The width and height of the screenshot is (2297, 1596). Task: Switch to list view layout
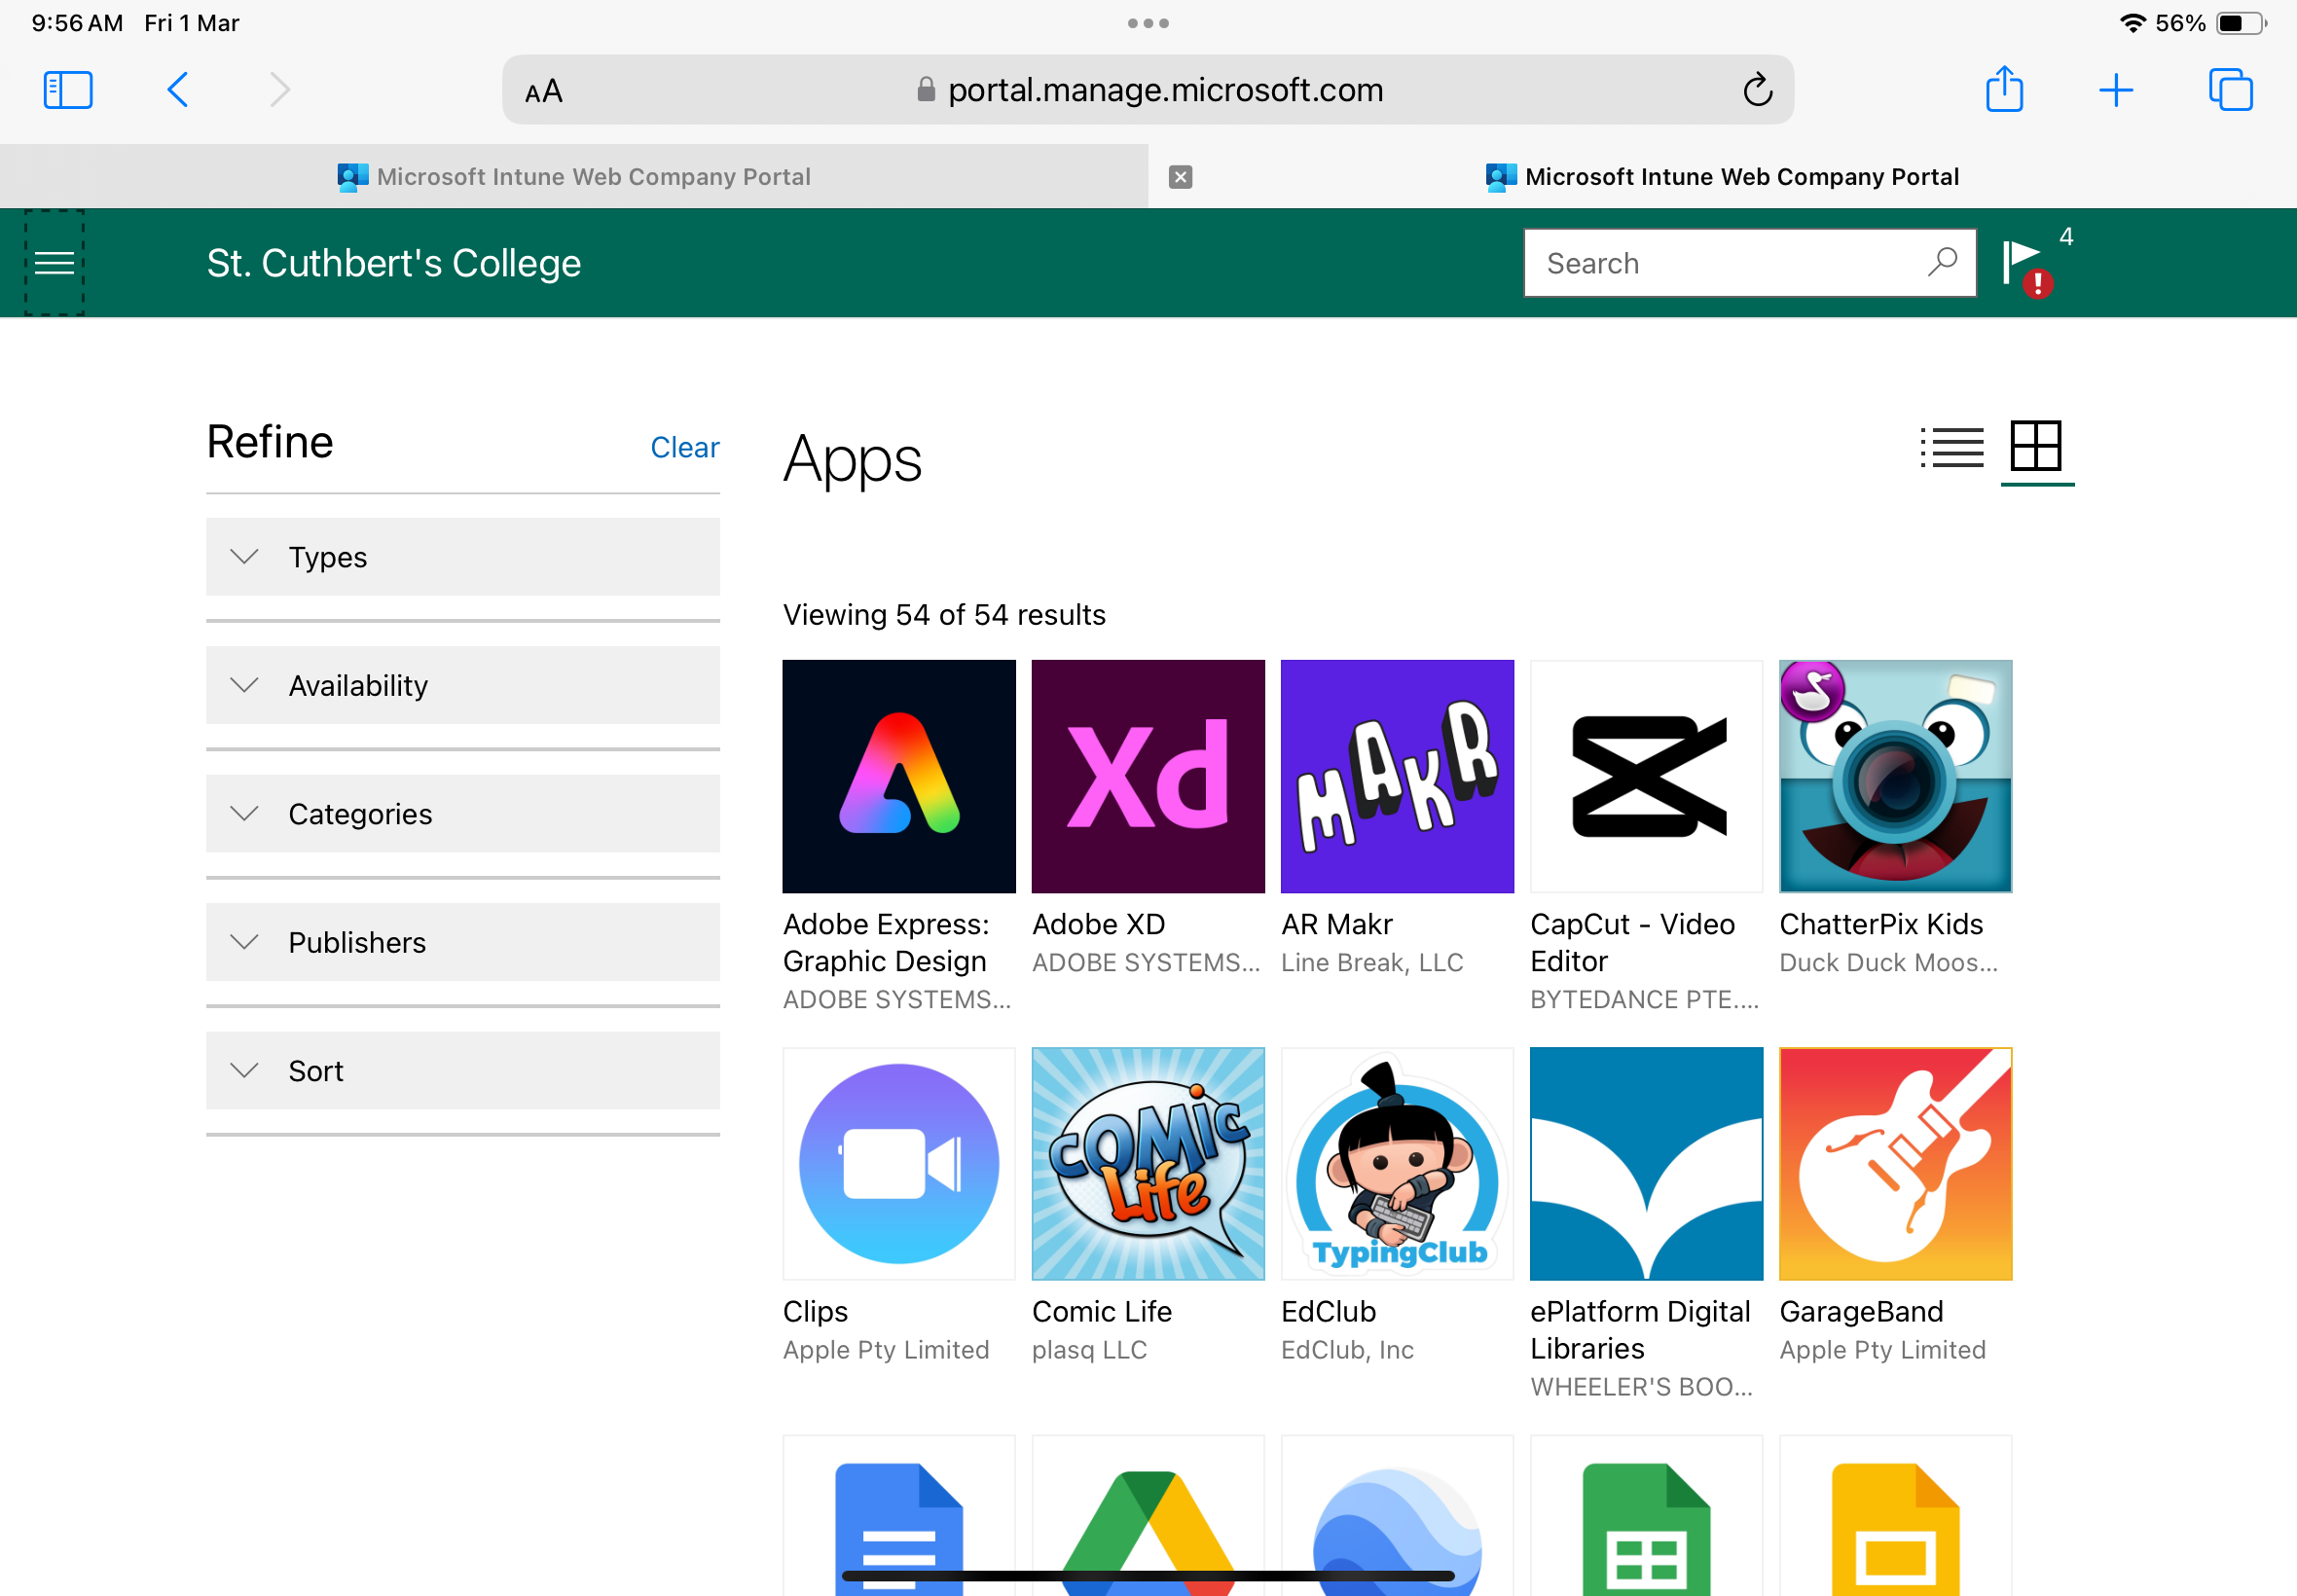tap(1952, 447)
